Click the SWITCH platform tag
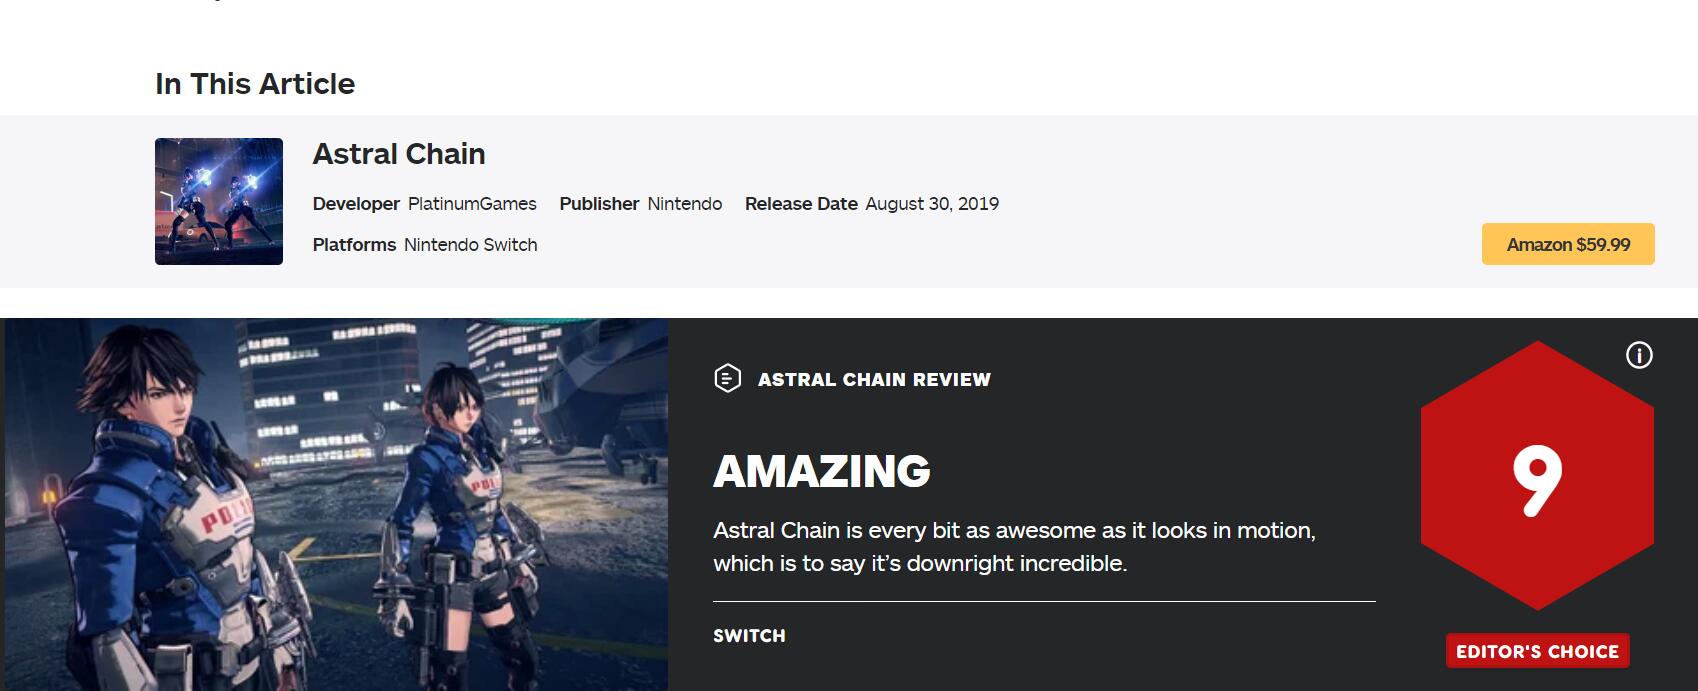Viewport: 1698px width, 691px height. tap(749, 636)
